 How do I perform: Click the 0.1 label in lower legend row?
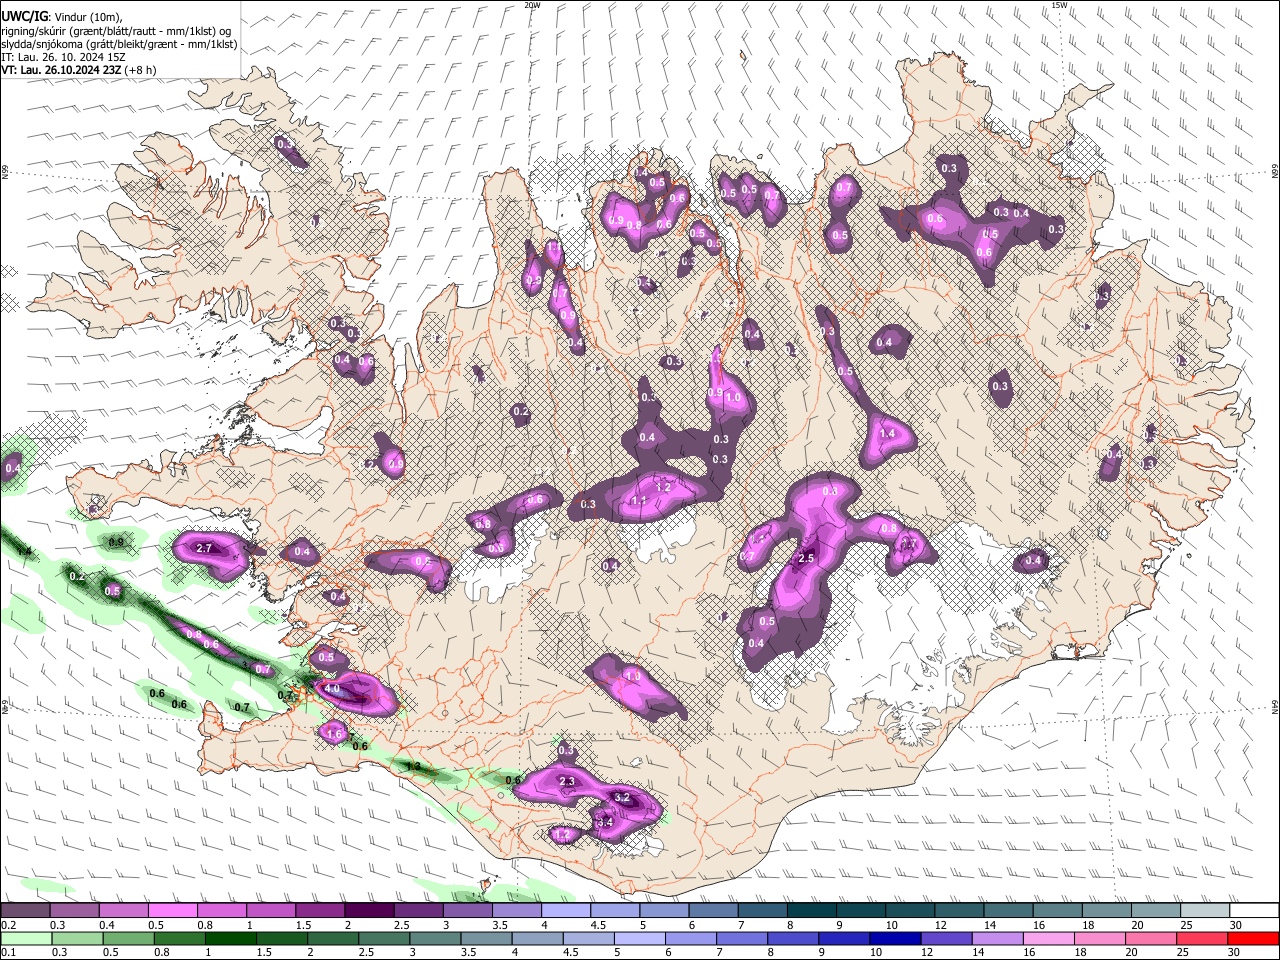coord(8,953)
